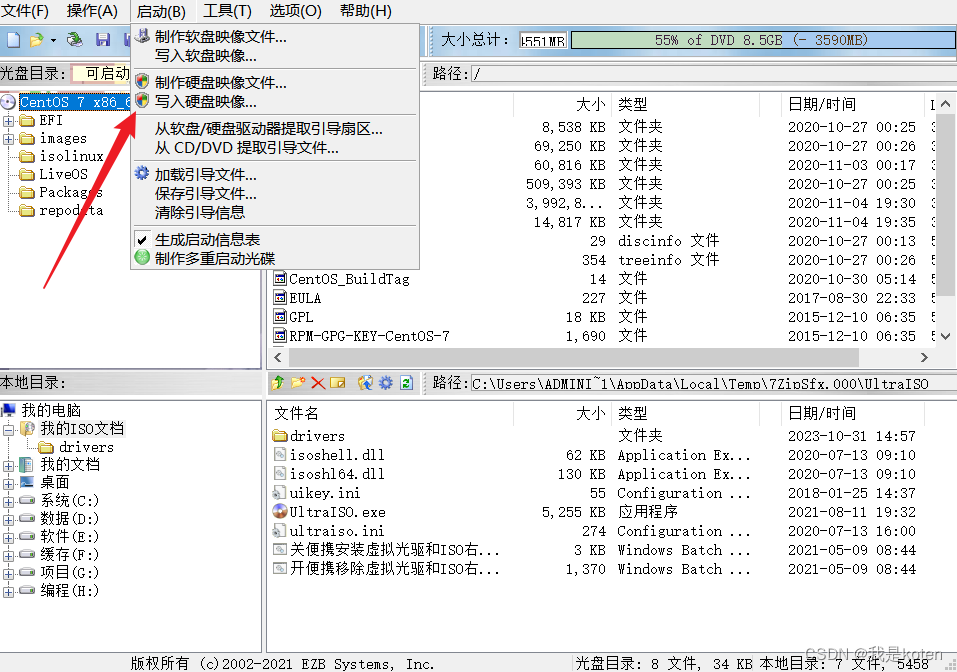Screen dimensions: 957x672
Task: Click the RPM-GPG-KEY-CentOS-7 file icon
Action: (280, 336)
